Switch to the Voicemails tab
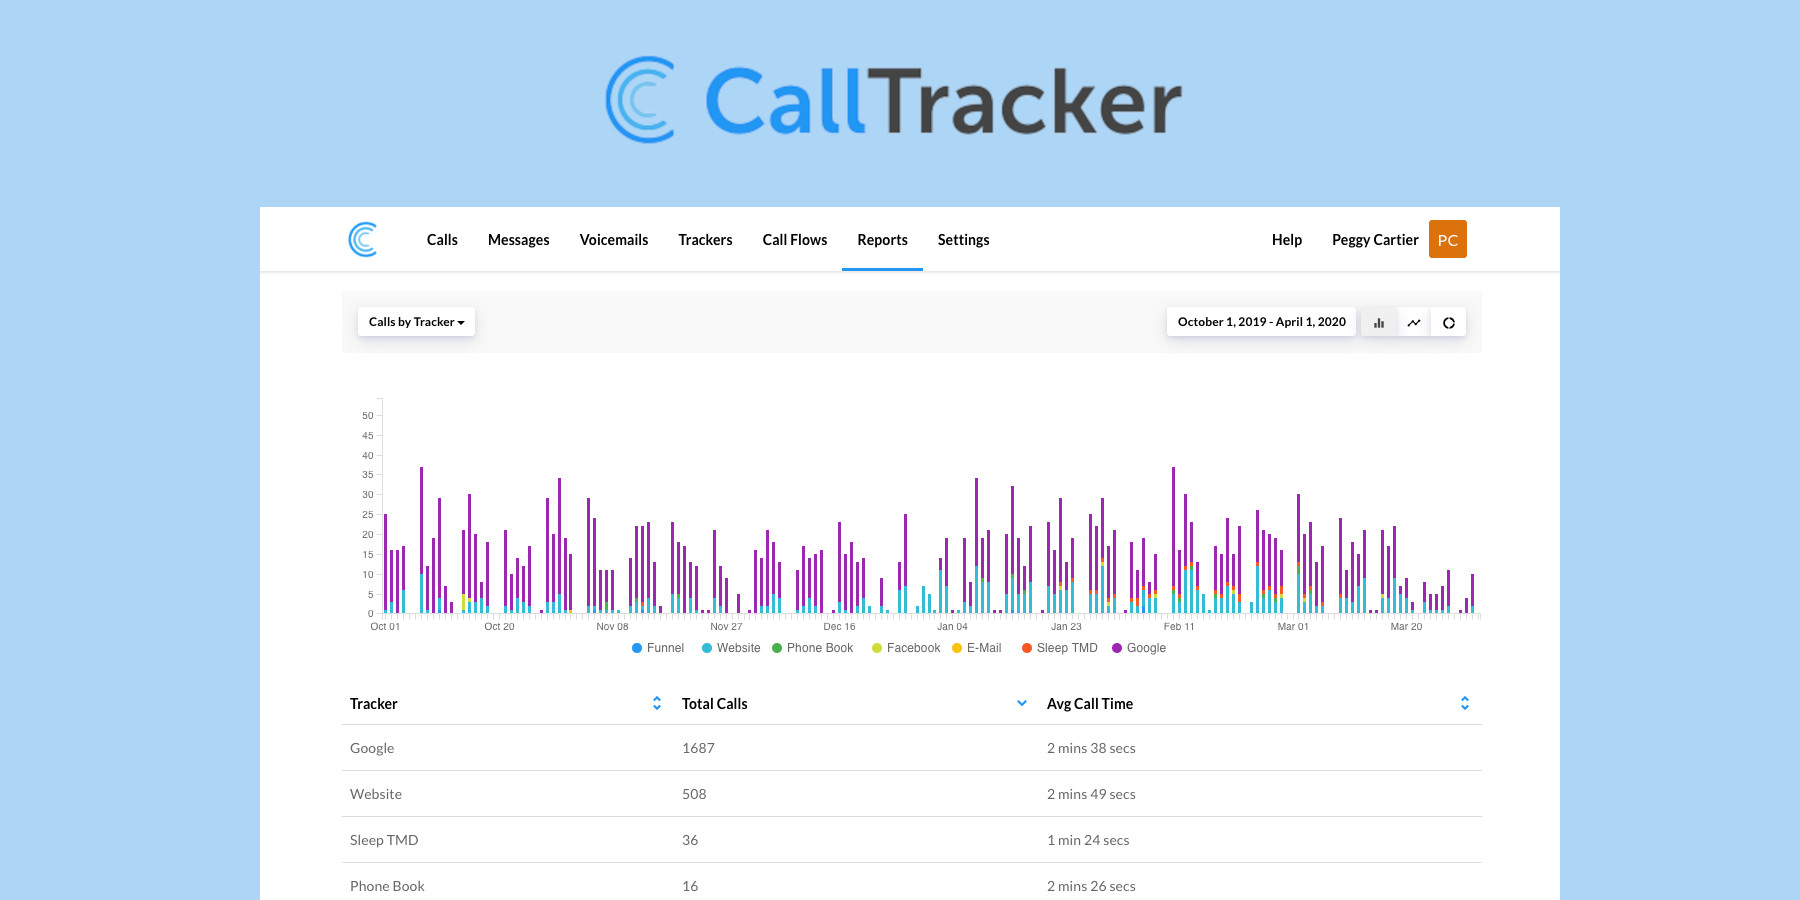Viewport: 1800px width, 900px height. tap(613, 239)
